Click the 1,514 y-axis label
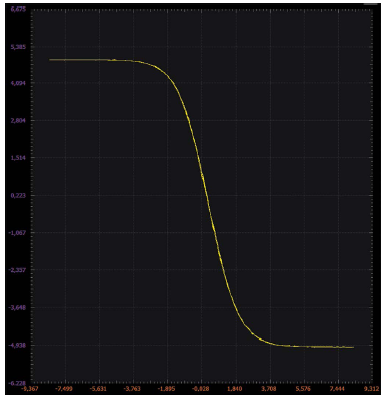The height and width of the screenshot is (399, 384). pyautogui.click(x=19, y=157)
